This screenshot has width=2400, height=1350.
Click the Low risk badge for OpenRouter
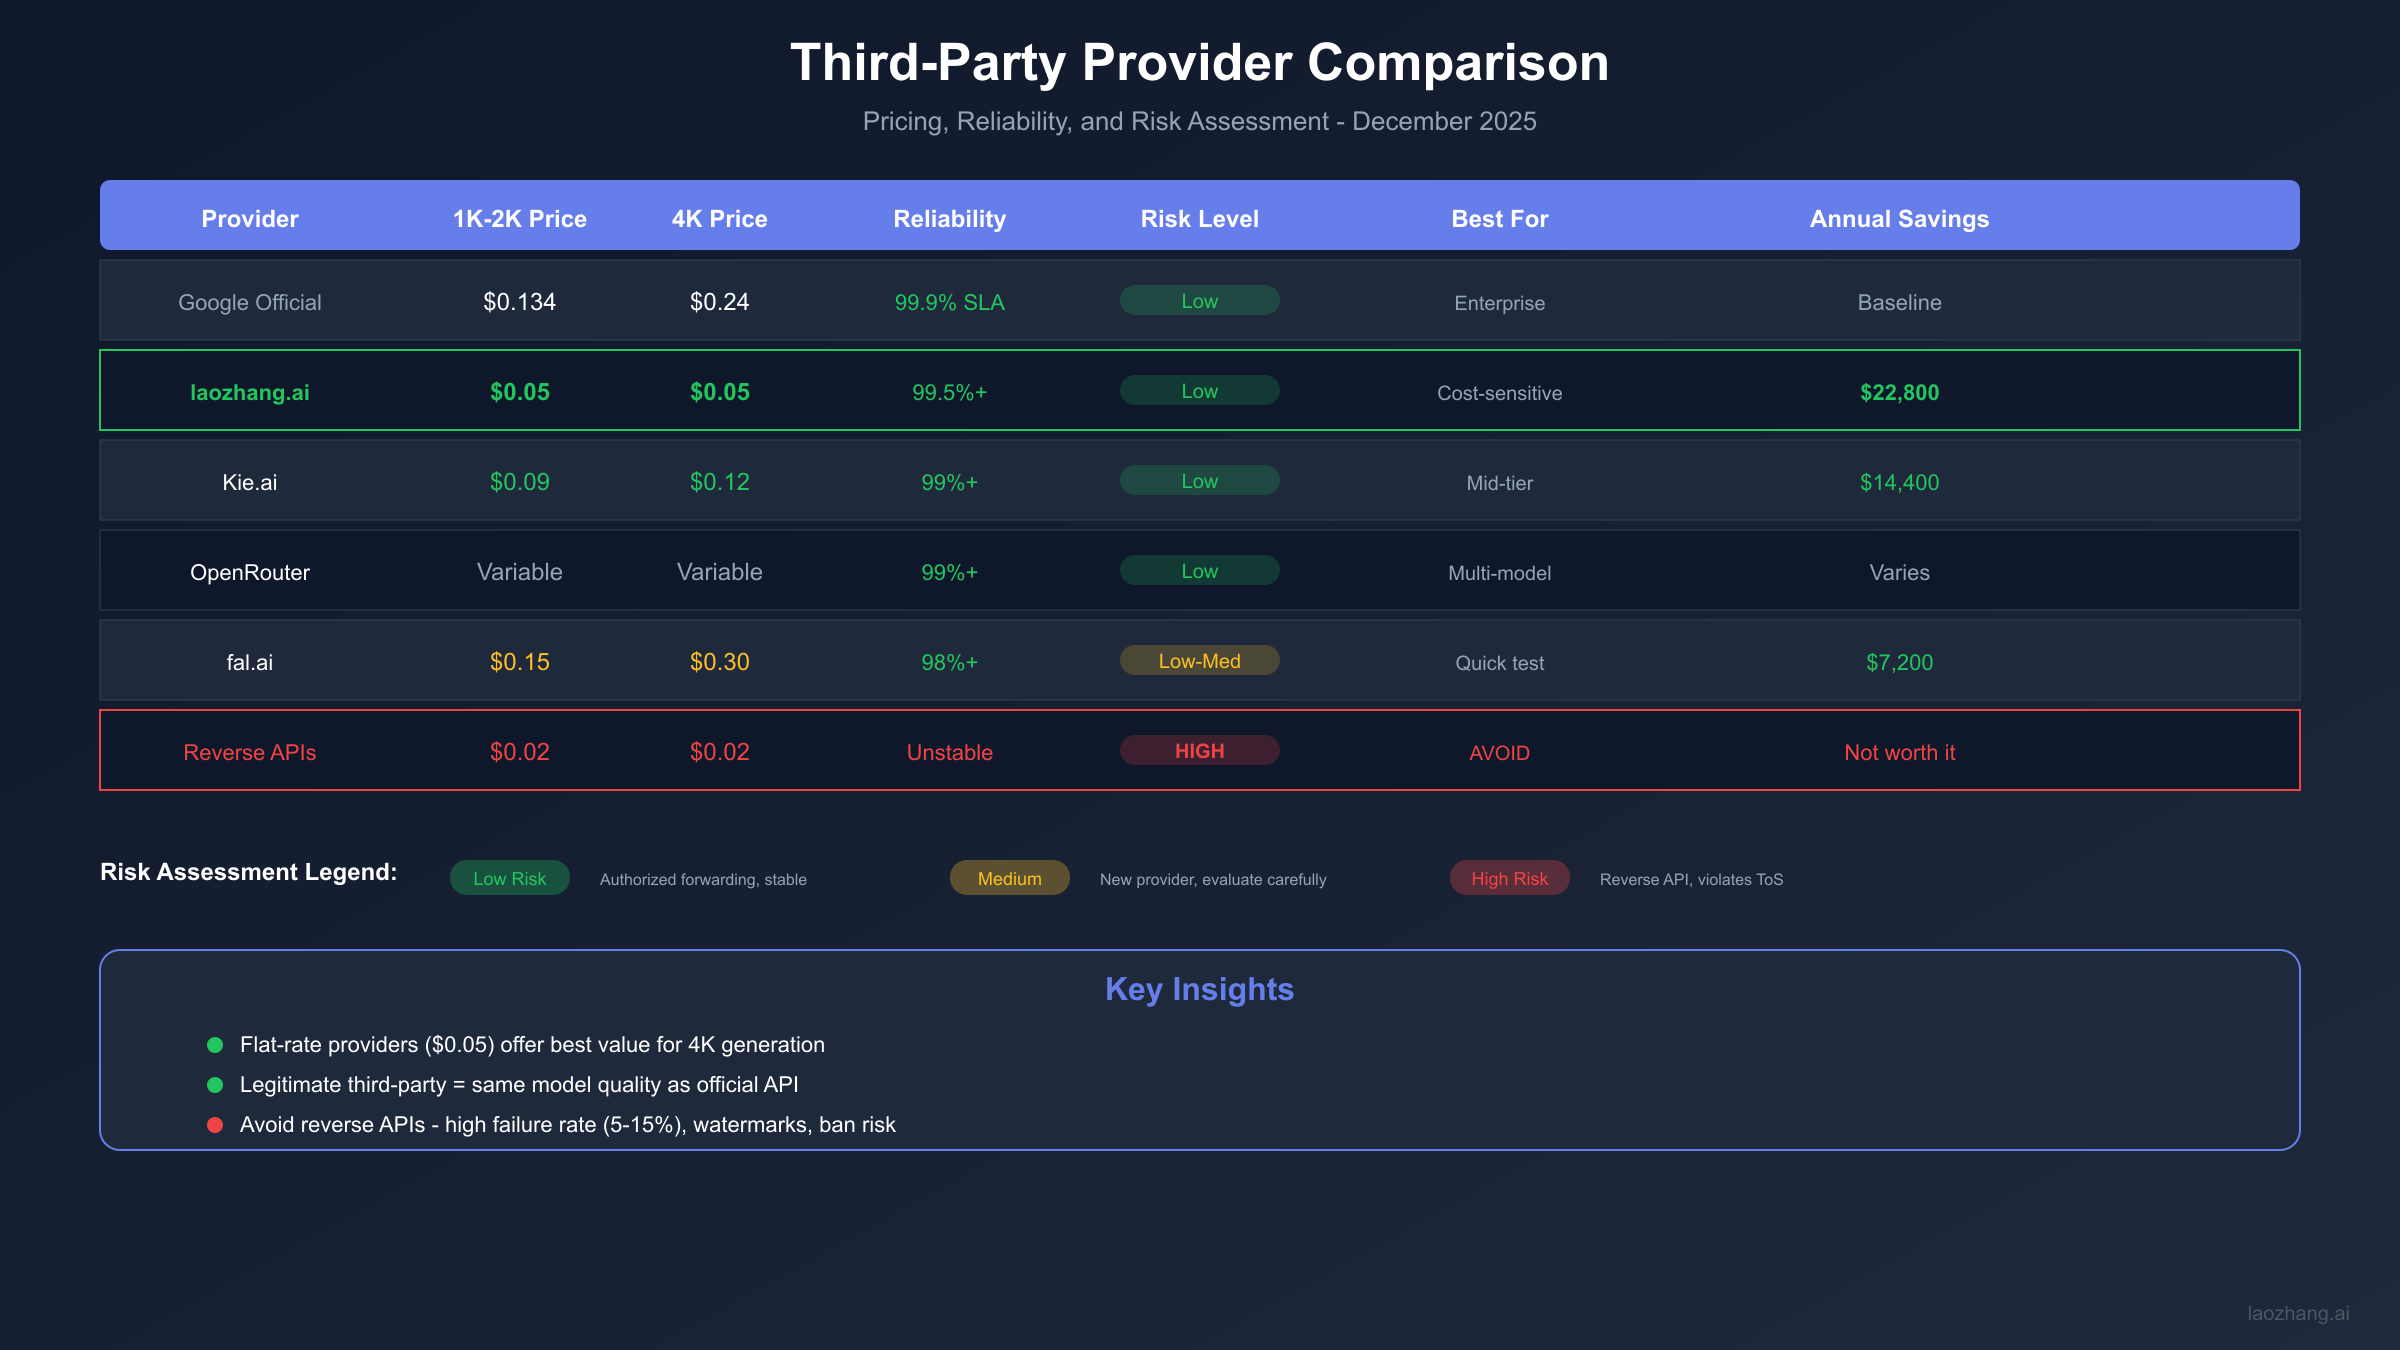point(1199,570)
